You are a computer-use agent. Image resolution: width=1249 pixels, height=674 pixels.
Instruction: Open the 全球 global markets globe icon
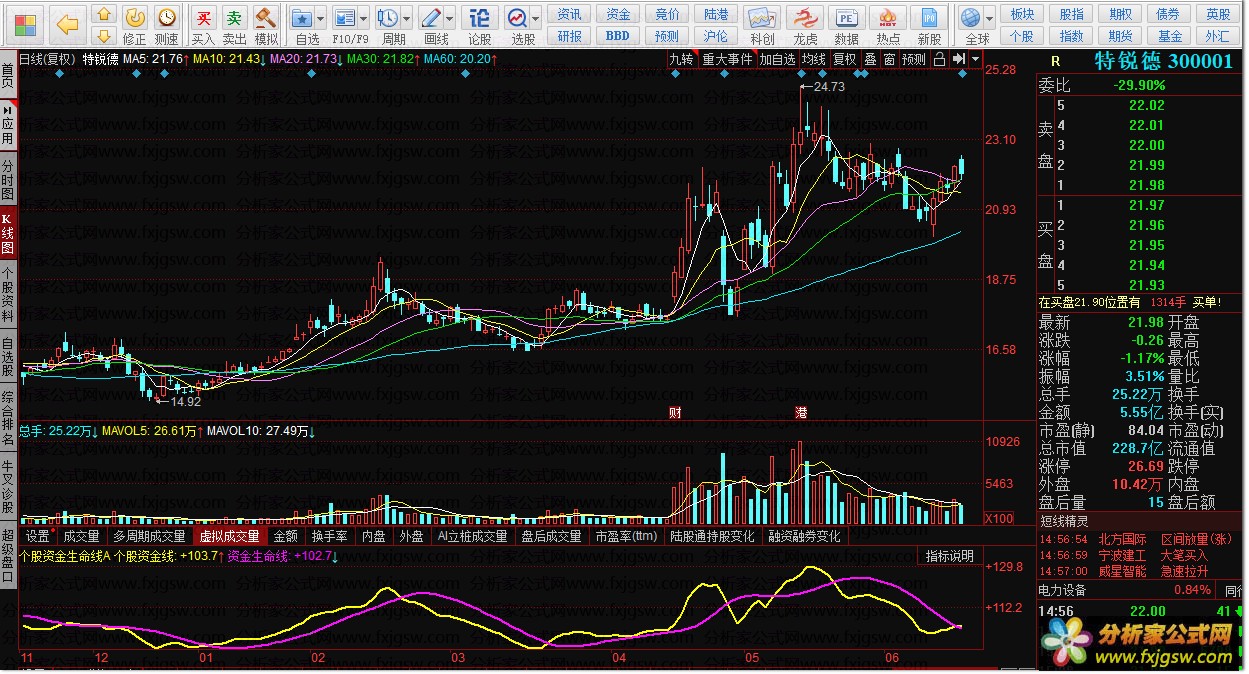point(970,18)
